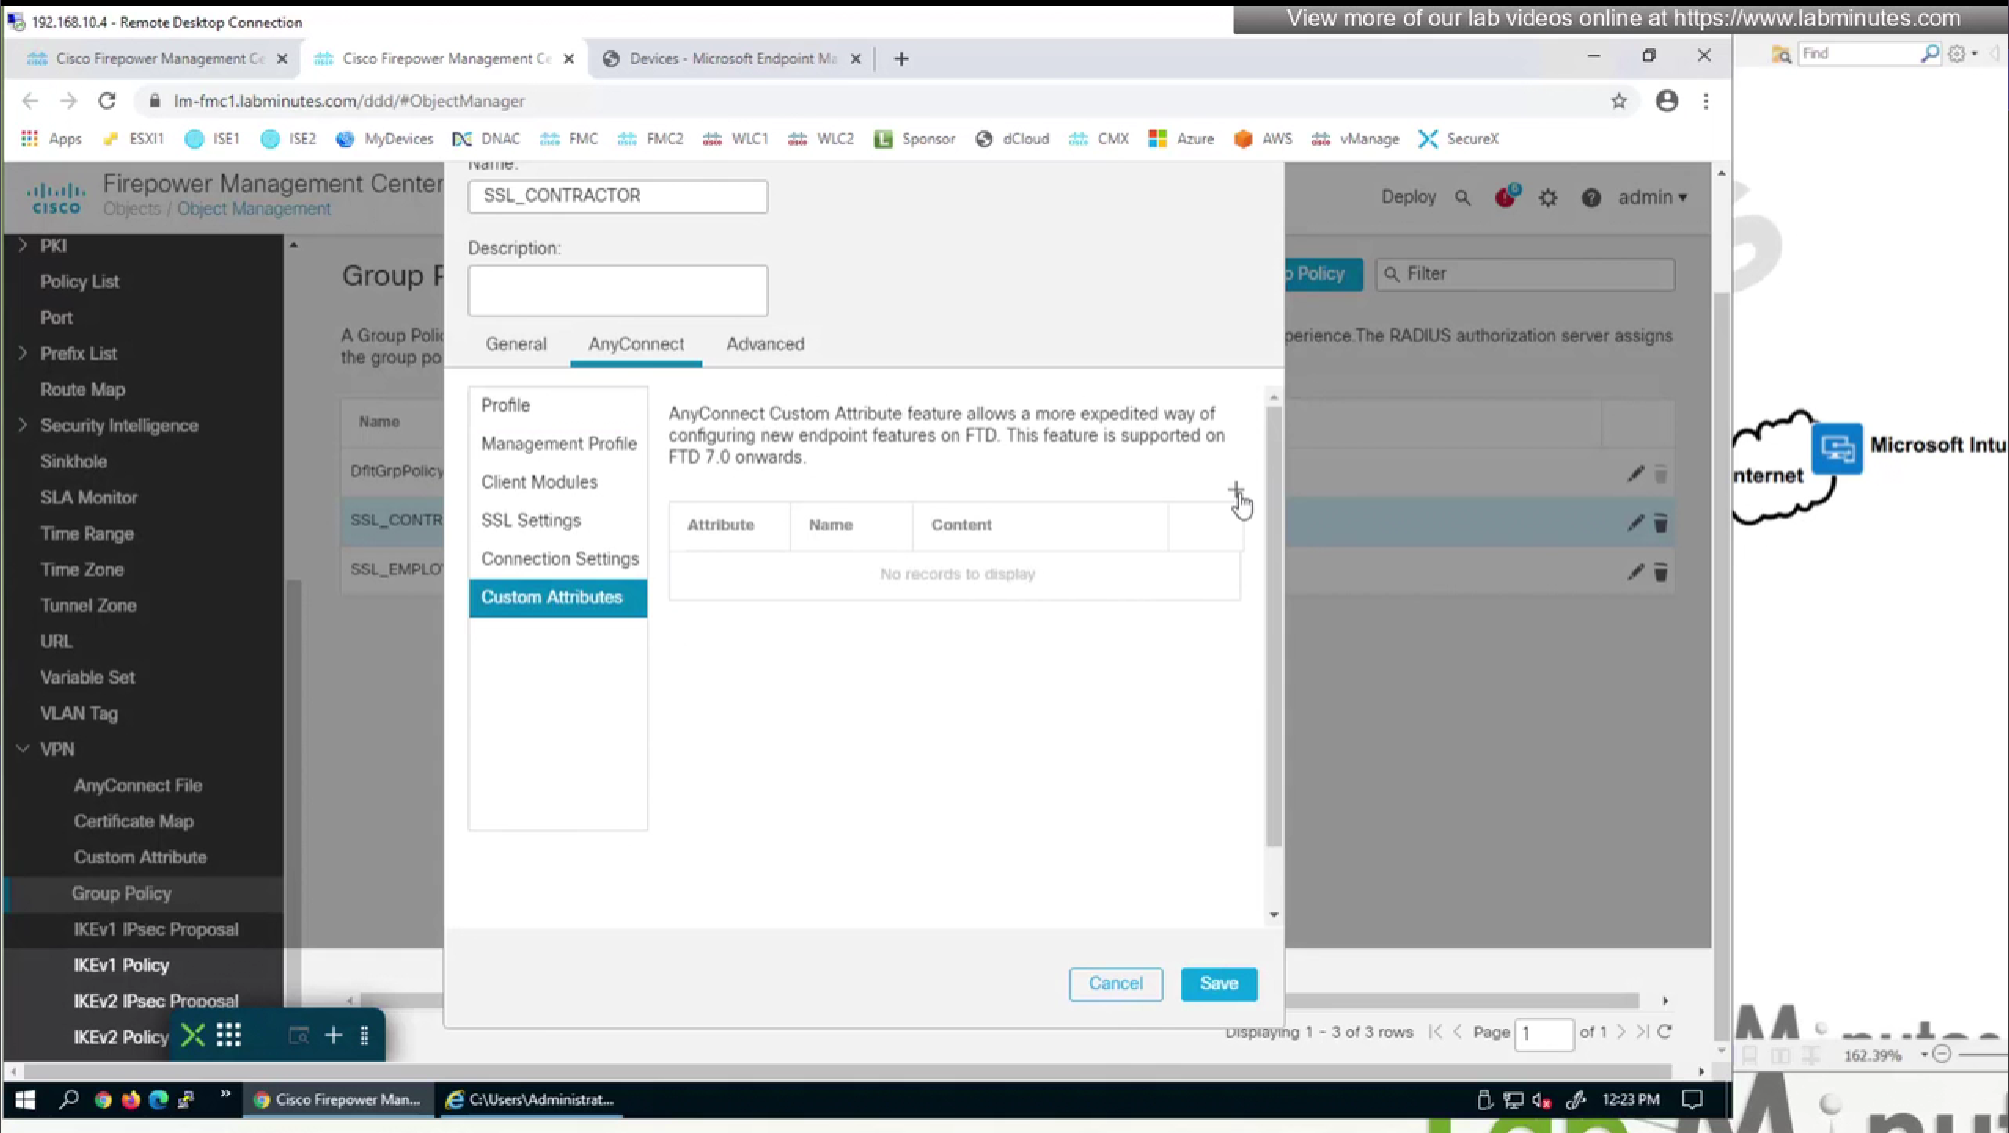This screenshot has width=2009, height=1133.
Task: Click the pencil edit icon for SSL_CONTRACTOR row
Action: (x=1635, y=523)
